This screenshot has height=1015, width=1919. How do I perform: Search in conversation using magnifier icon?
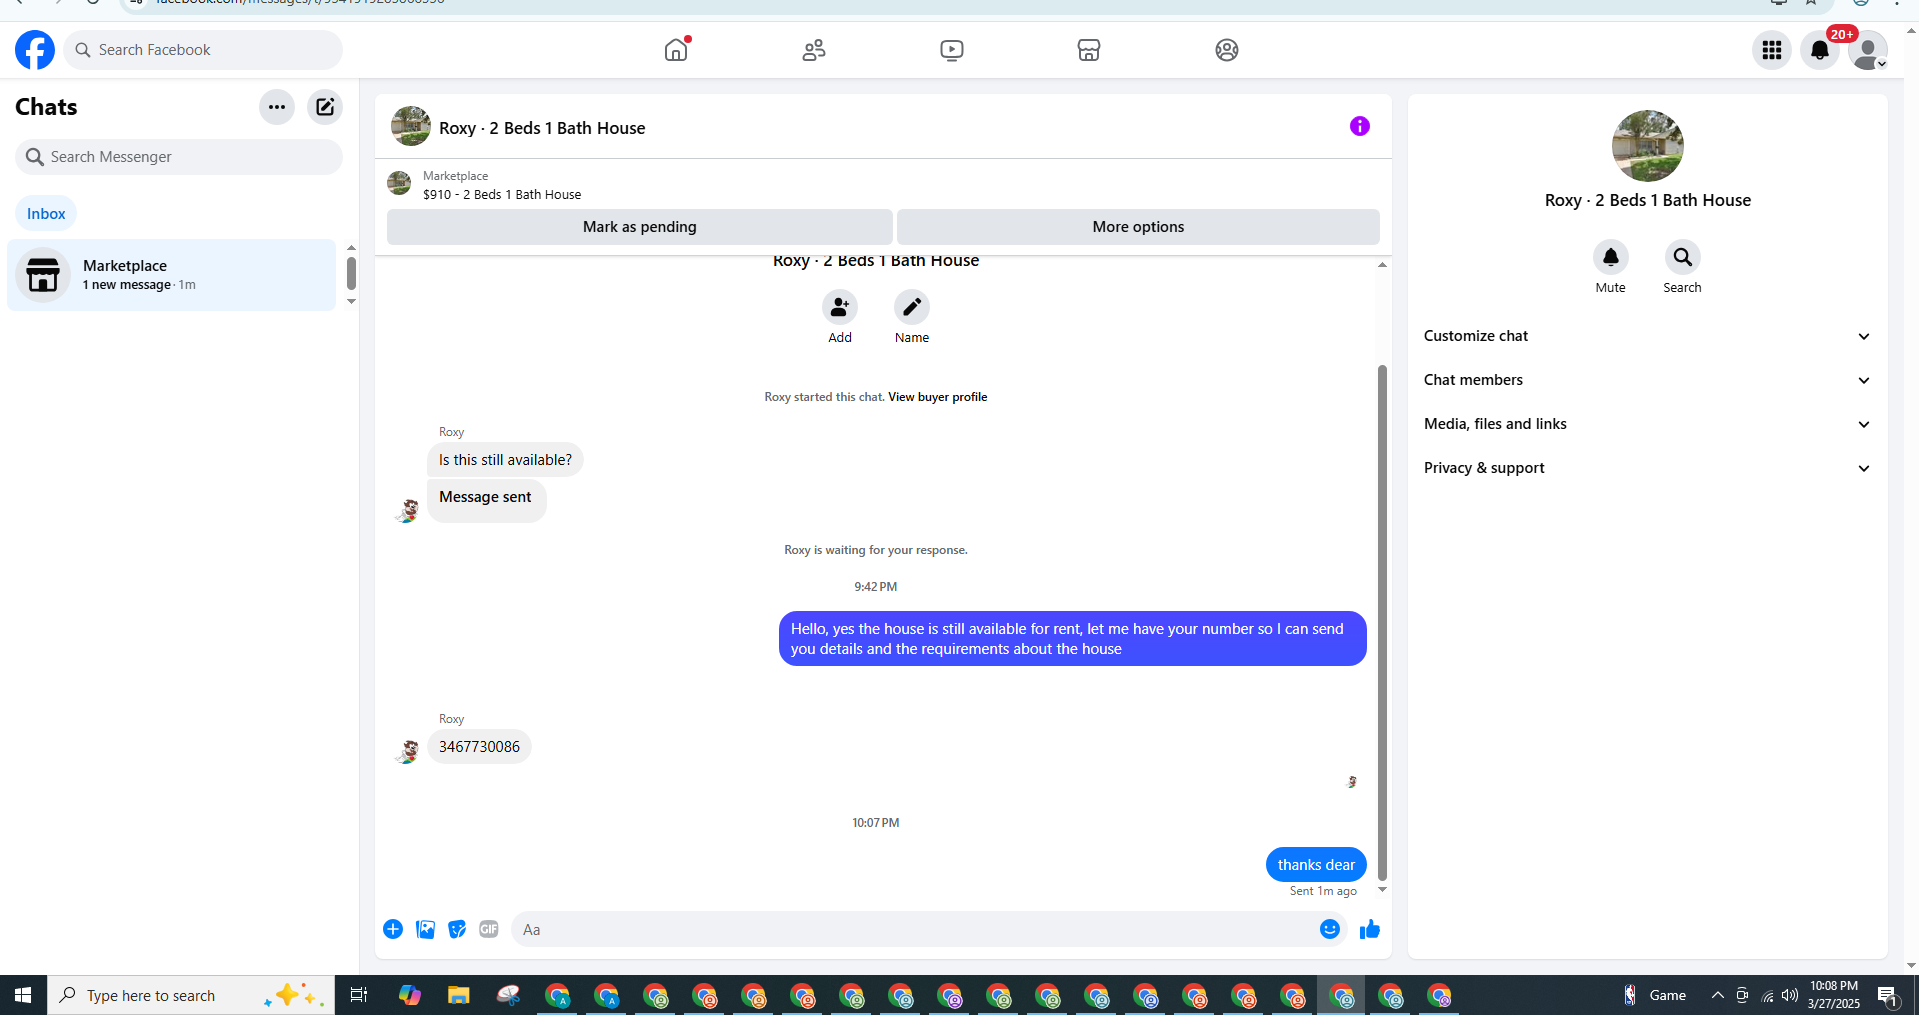tap(1683, 257)
